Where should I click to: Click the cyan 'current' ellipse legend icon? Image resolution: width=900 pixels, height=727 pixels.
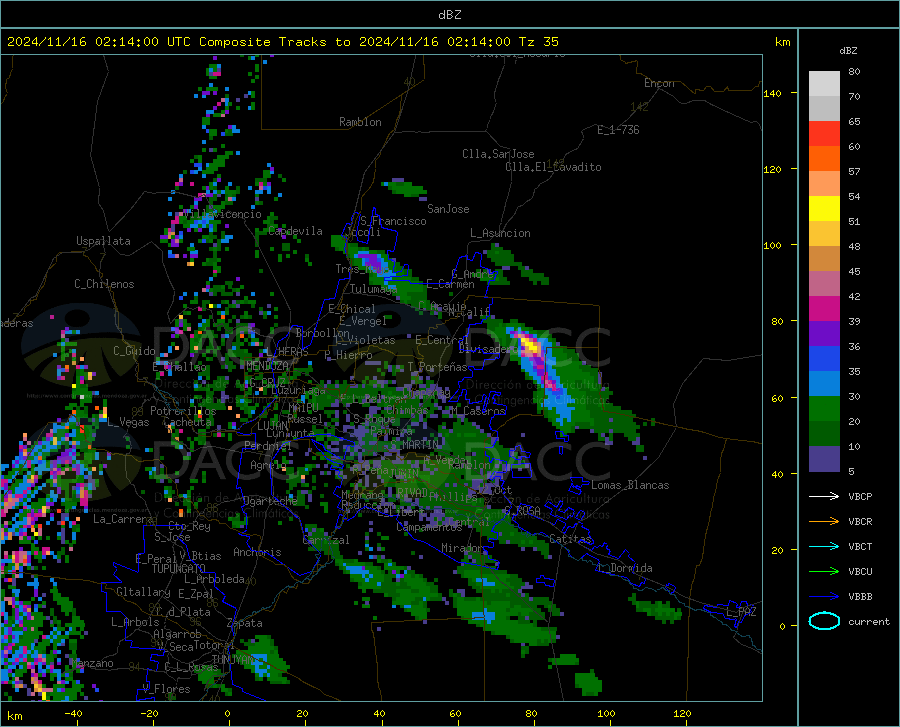(824, 621)
